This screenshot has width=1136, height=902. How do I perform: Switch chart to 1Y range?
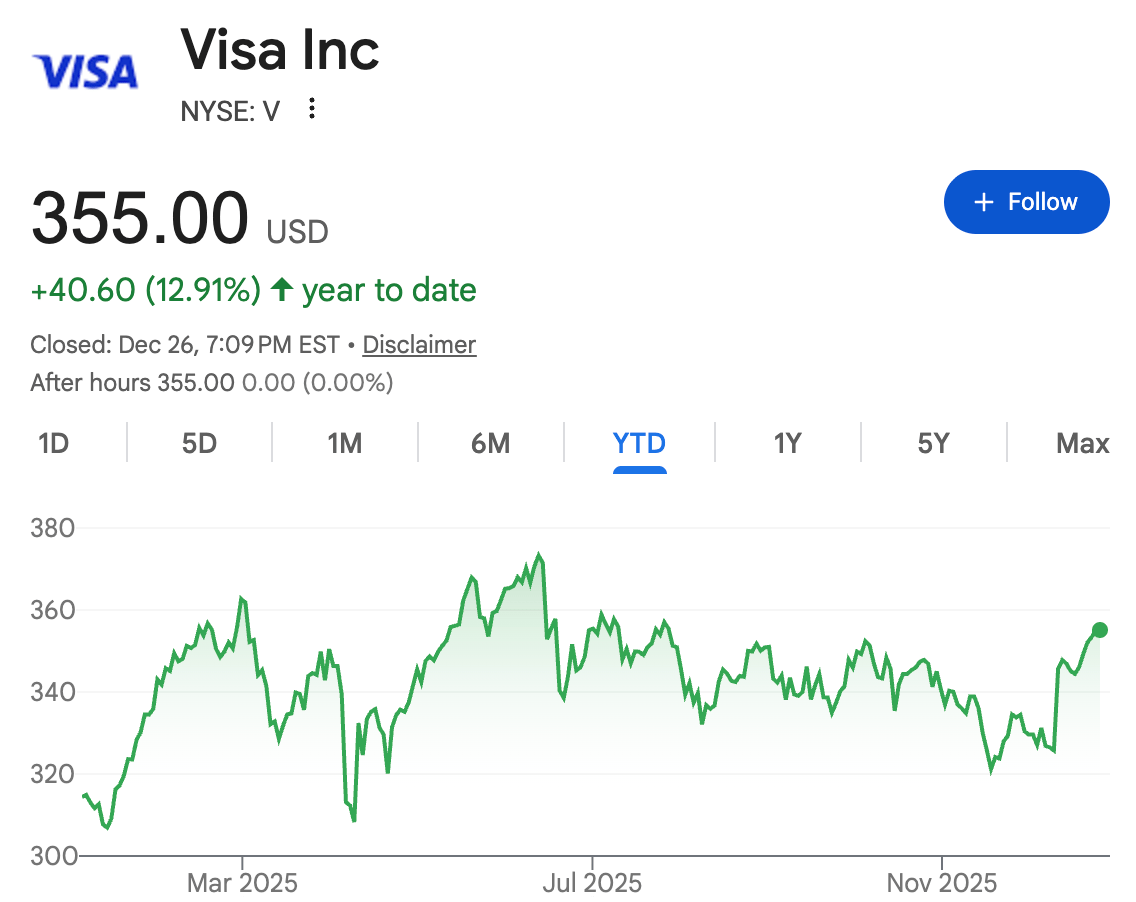point(788,443)
